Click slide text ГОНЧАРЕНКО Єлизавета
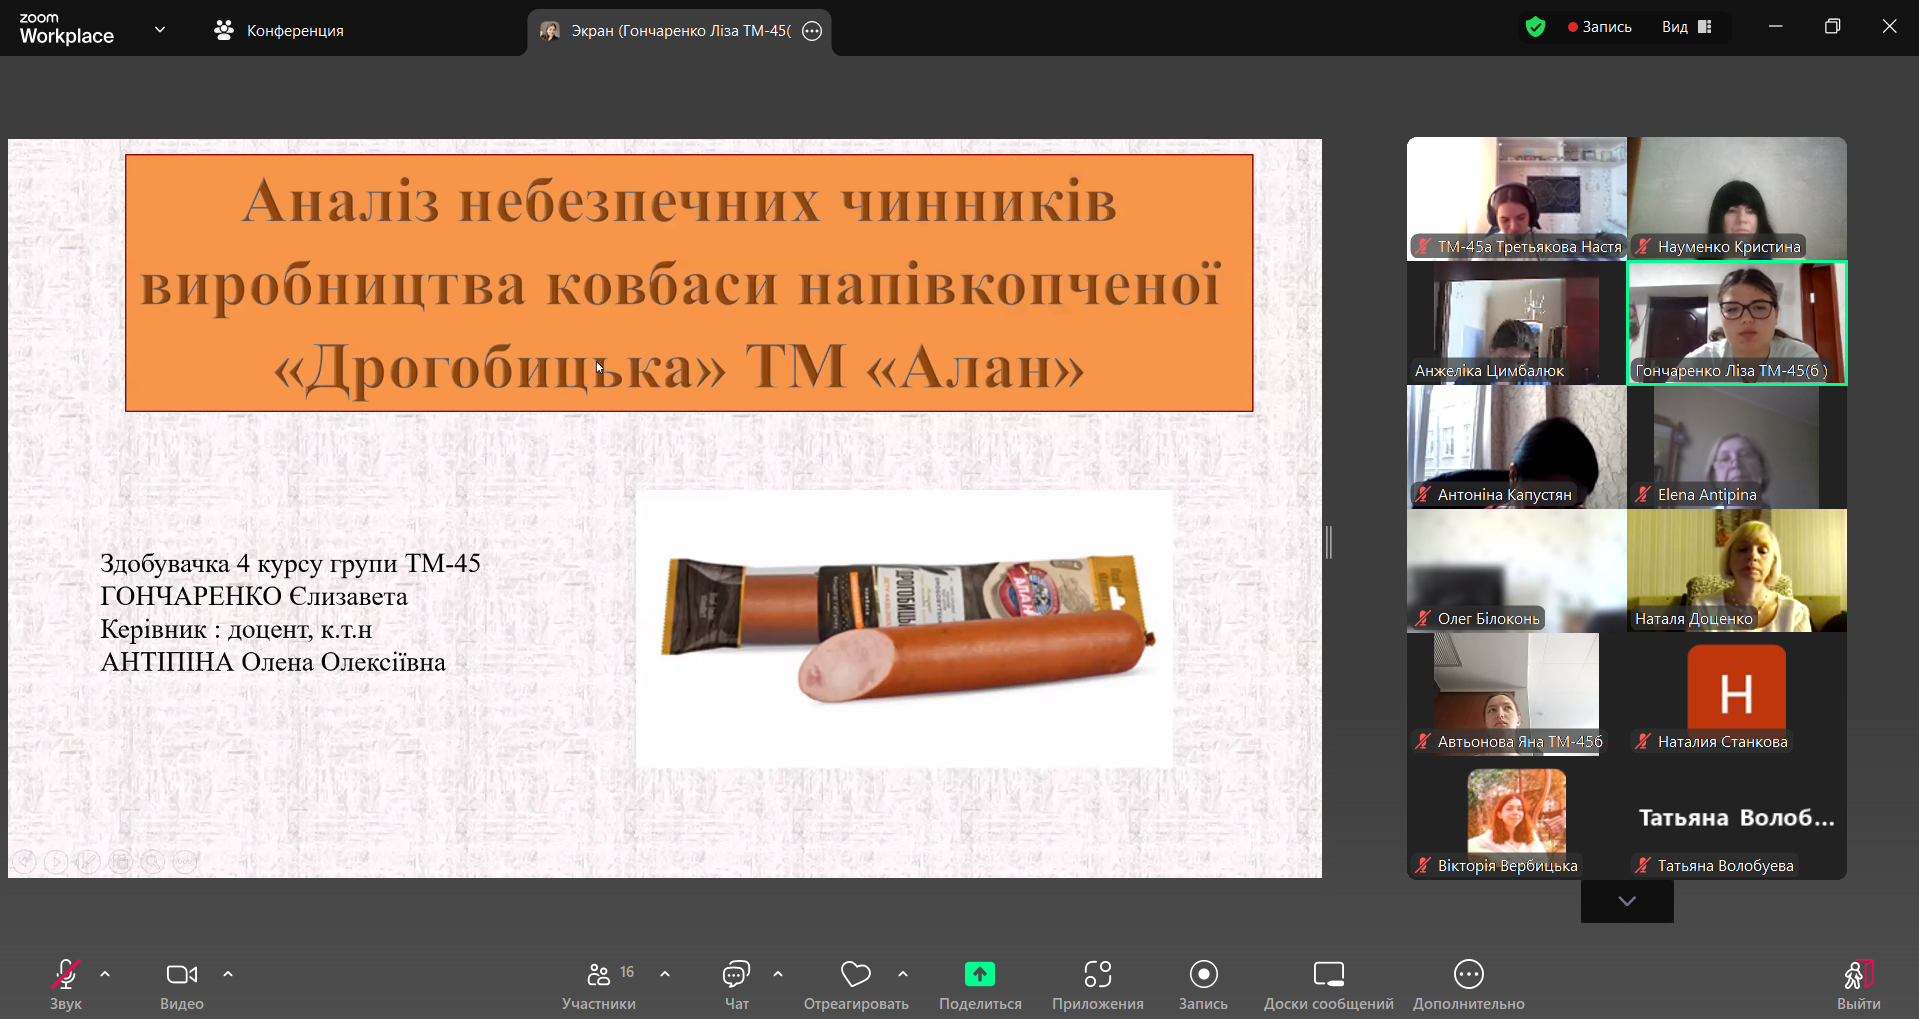Screen dimensions: 1919x1019 point(254,596)
